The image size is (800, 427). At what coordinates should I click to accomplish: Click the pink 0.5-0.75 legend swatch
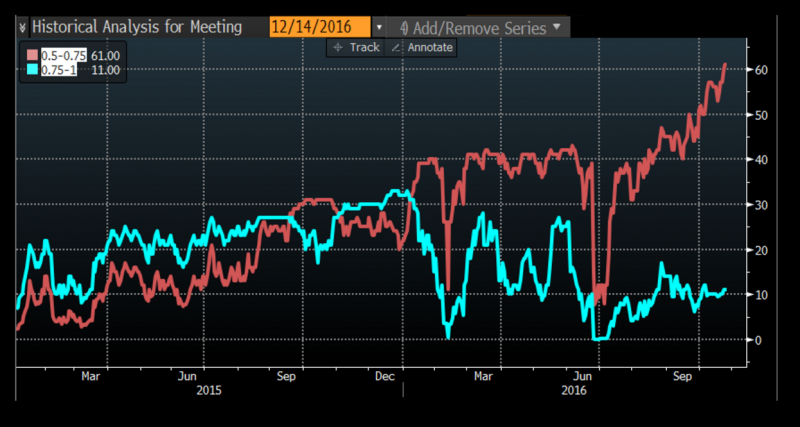pyautogui.click(x=32, y=56)
